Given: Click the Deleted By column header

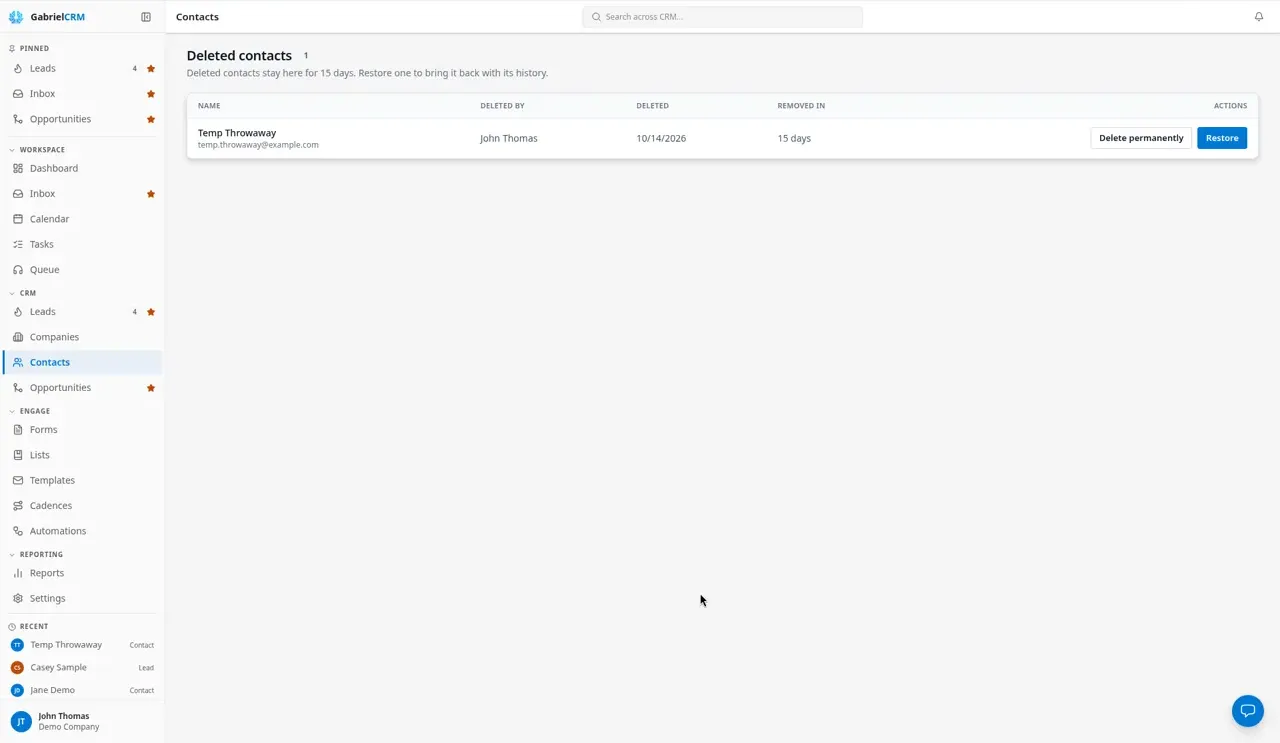Looking at the screenshot, I should (x=502, y=106).
